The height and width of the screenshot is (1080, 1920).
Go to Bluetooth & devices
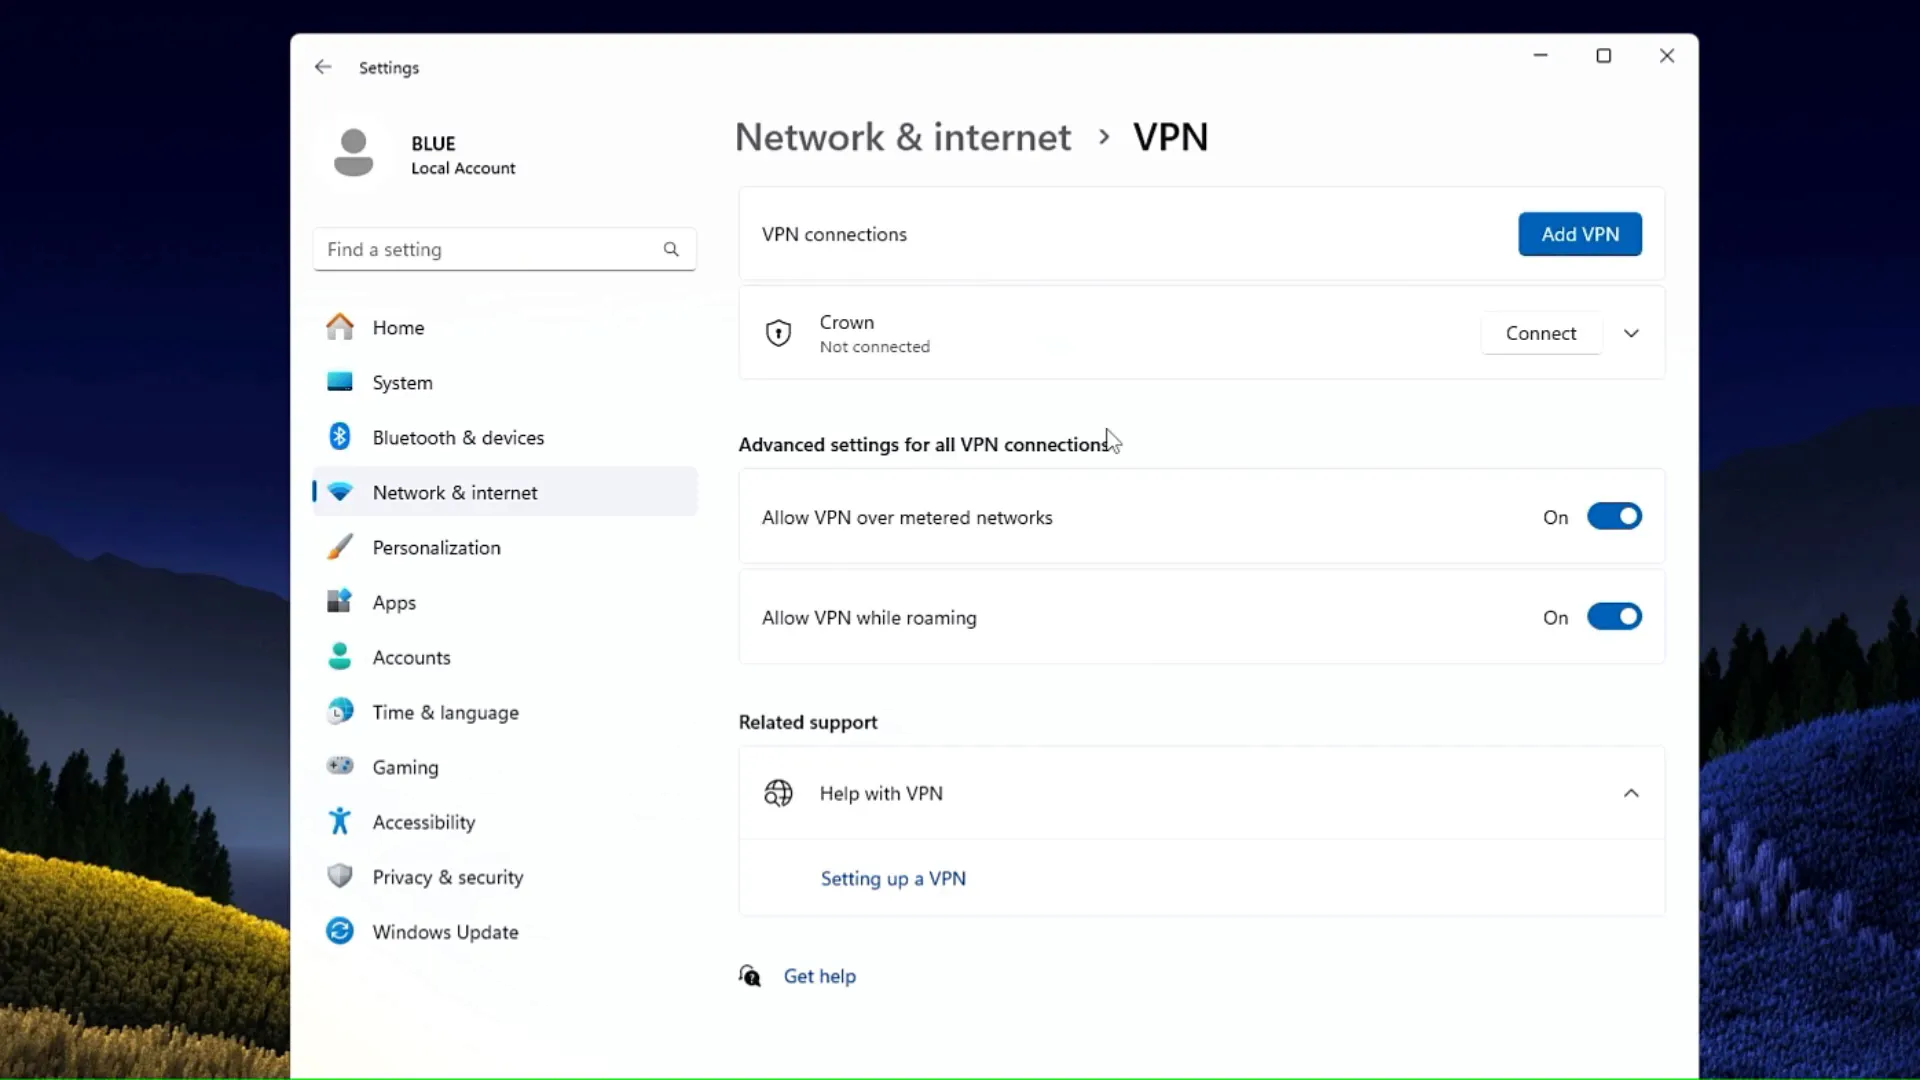[505, 437]
